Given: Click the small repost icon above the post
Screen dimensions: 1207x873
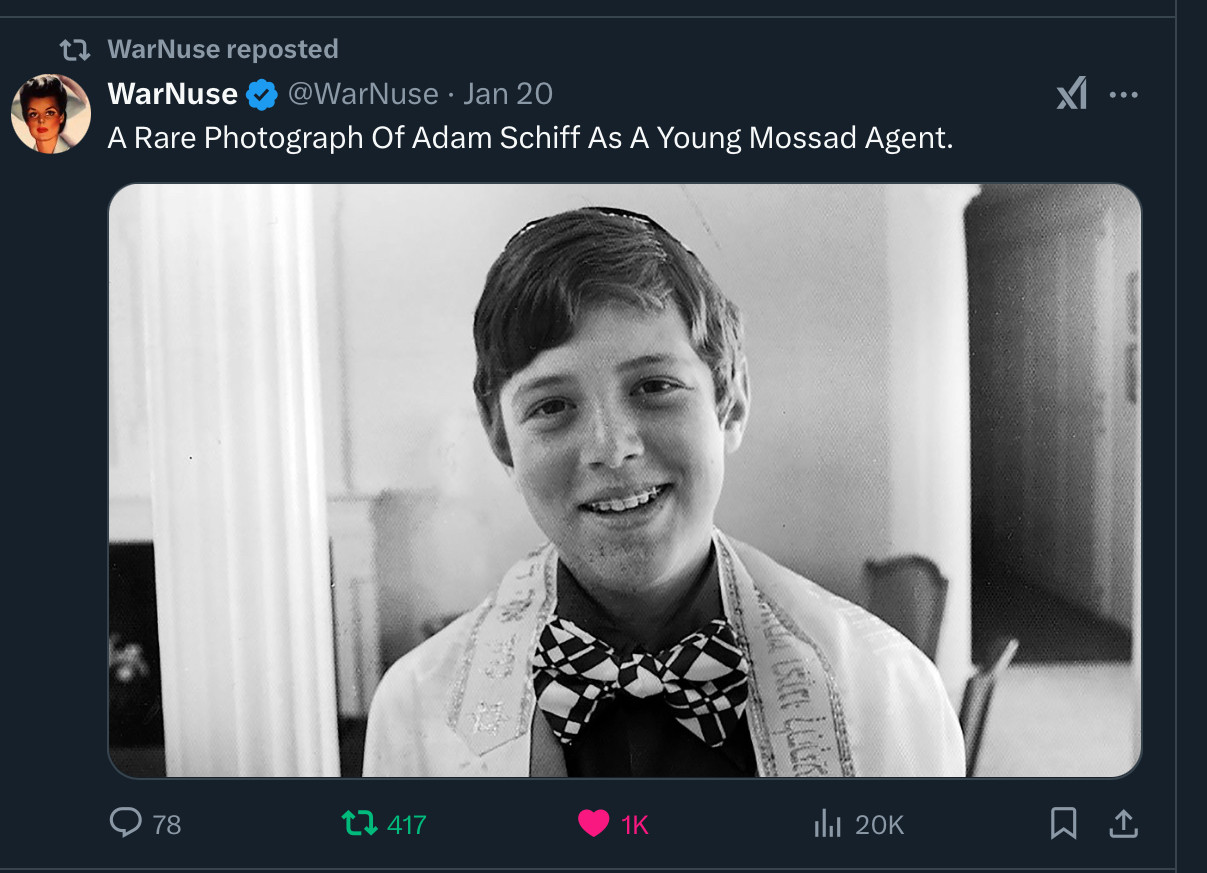Looking at the screenshot, I should [x=75, y=49].
